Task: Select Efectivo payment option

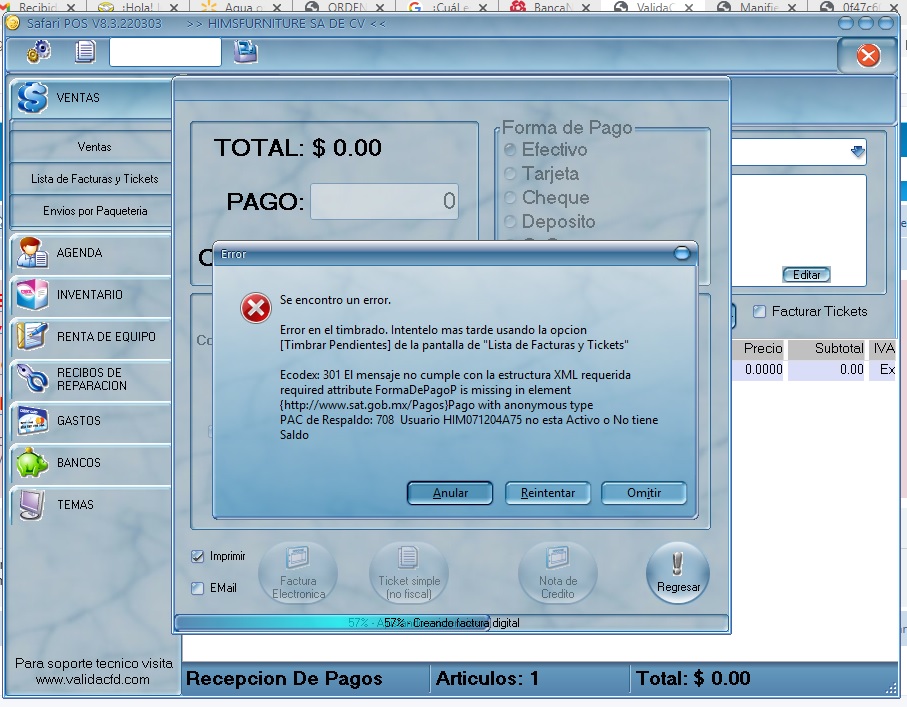Action: [x=510, y=150]
